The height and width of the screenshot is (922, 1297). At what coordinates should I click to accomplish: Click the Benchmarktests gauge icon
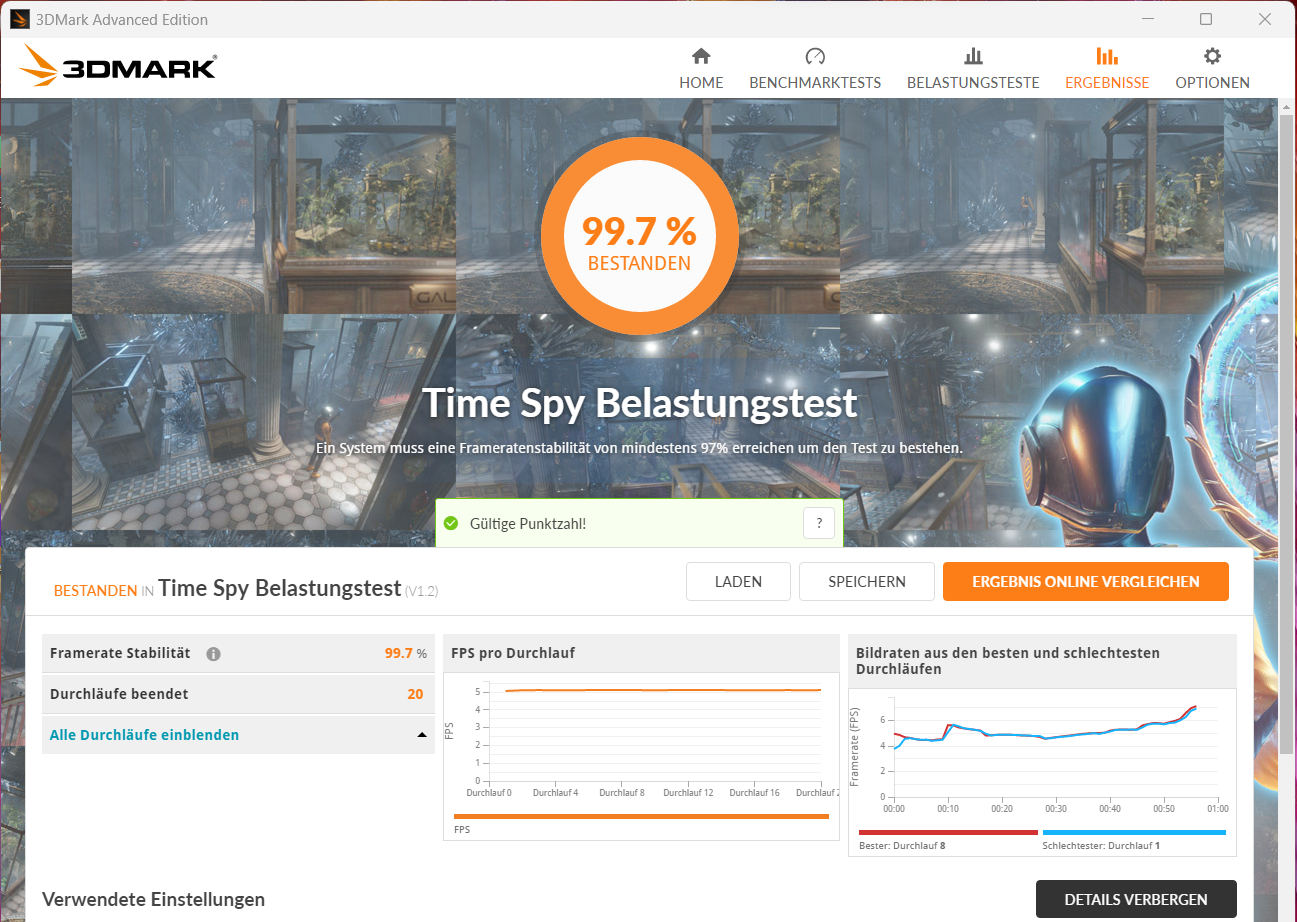point(815,56)
